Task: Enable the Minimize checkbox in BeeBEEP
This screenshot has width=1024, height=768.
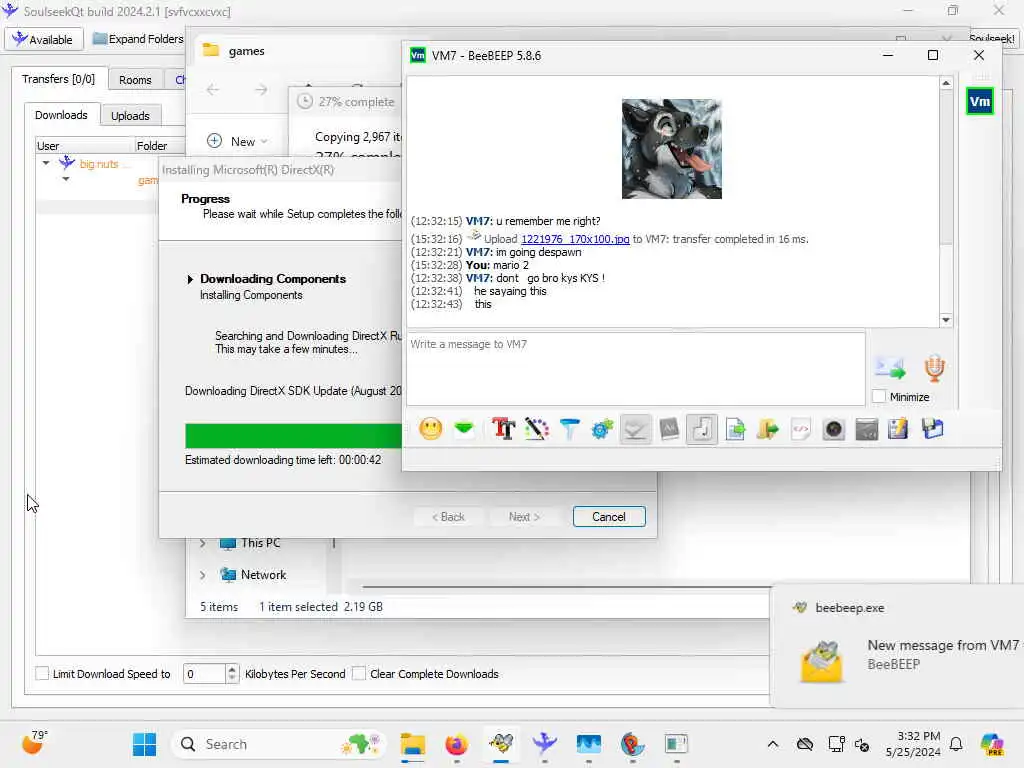Action: (x=879, y=396)
